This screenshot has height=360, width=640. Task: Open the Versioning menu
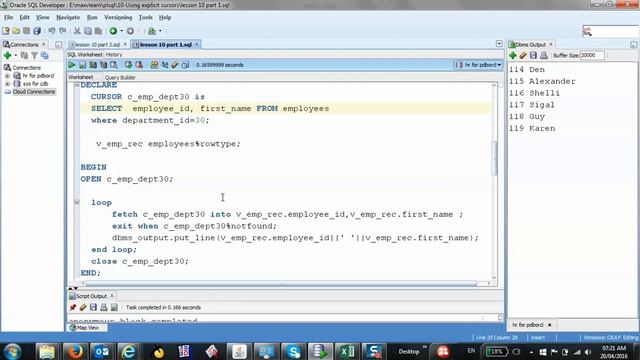click(118, 18)
